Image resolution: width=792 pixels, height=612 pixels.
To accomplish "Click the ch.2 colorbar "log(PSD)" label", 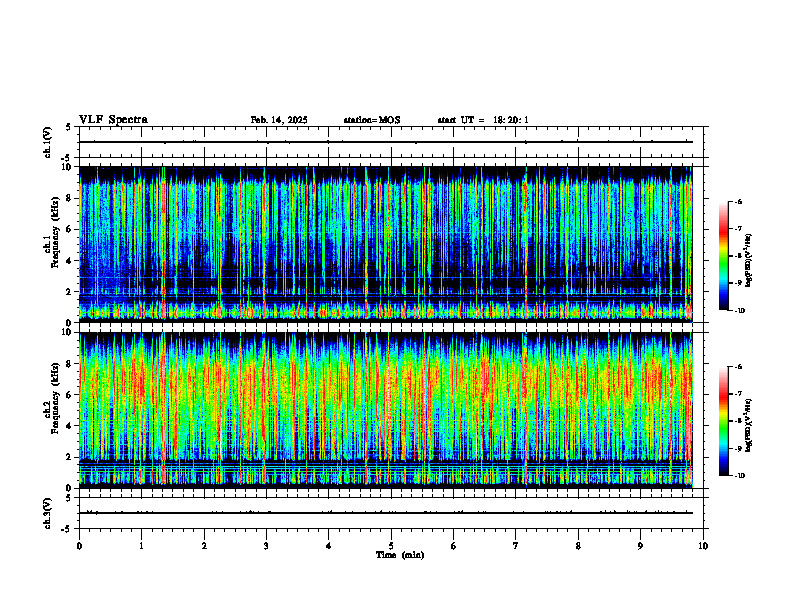I will (749, 425).
